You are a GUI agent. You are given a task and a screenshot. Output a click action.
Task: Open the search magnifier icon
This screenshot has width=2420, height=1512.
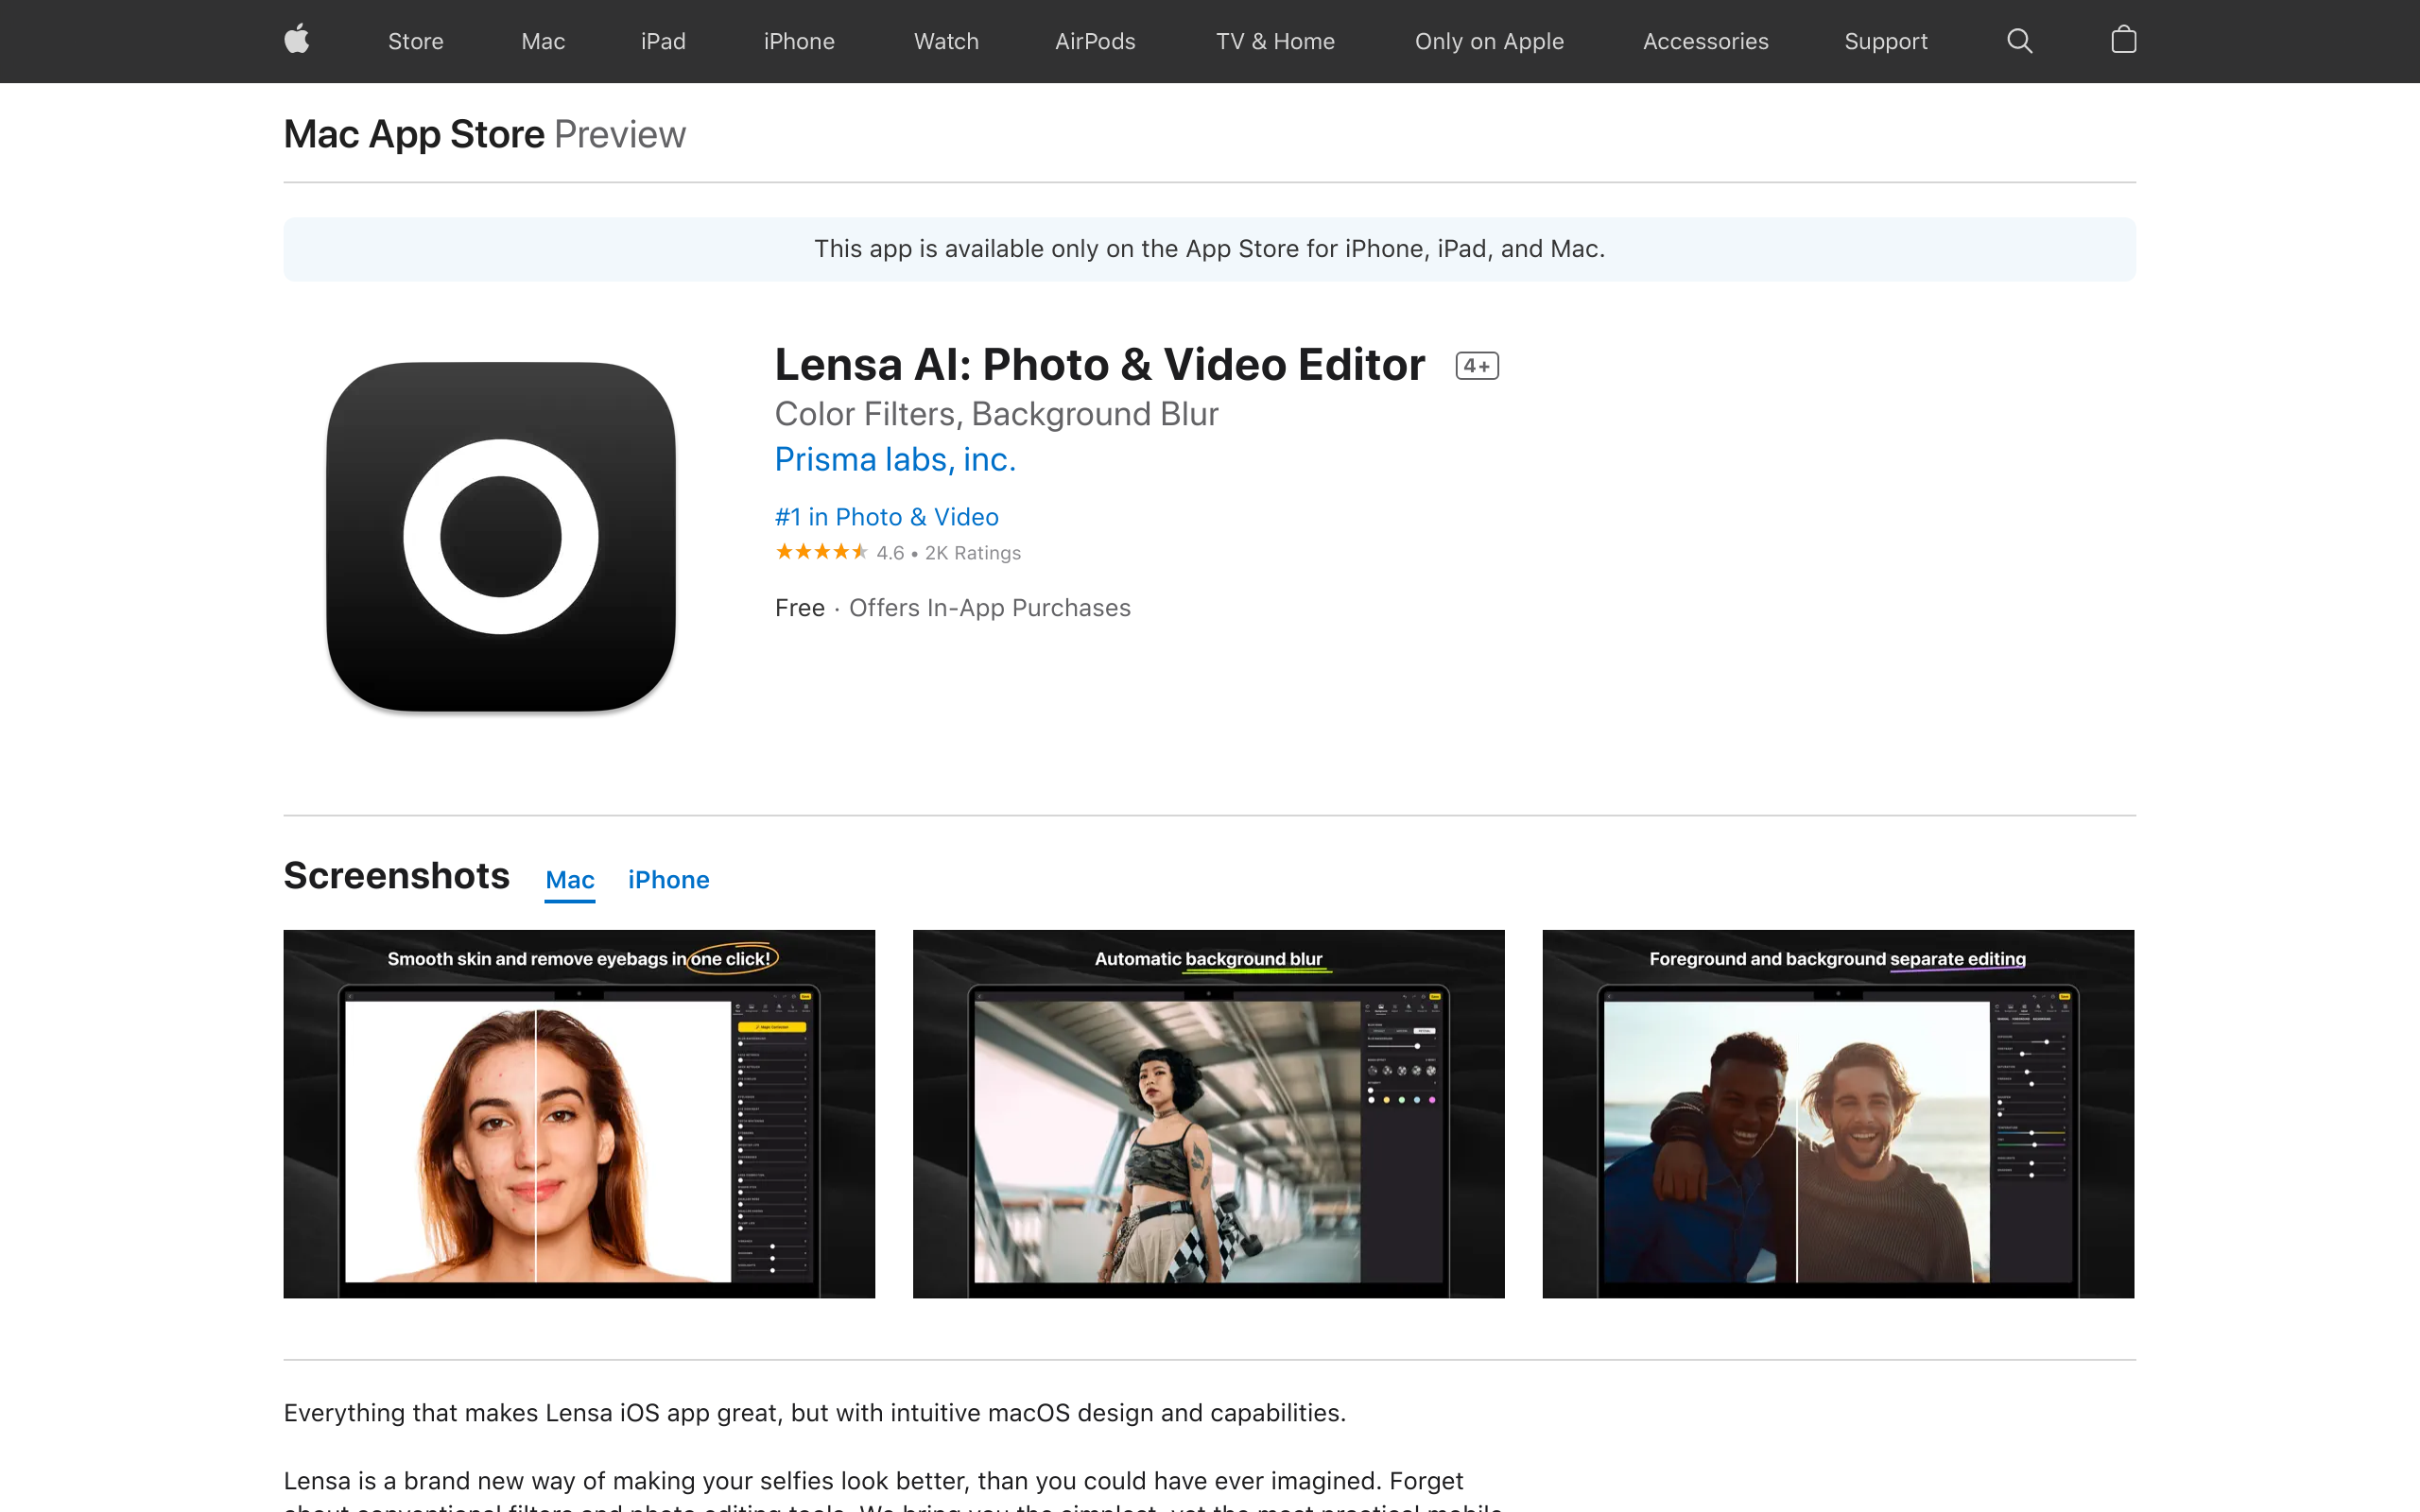[2019, 41]
